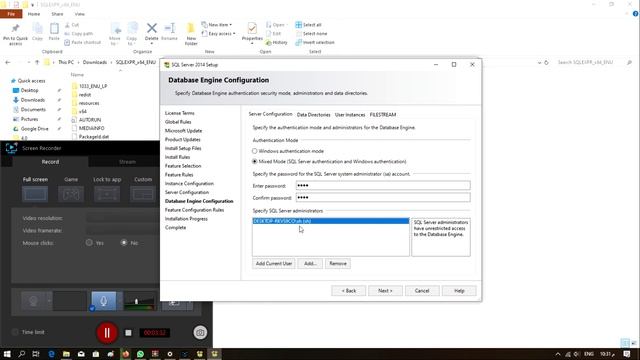
Task: Select the Record tab in Screen Recorder
Action: (50, 162)
